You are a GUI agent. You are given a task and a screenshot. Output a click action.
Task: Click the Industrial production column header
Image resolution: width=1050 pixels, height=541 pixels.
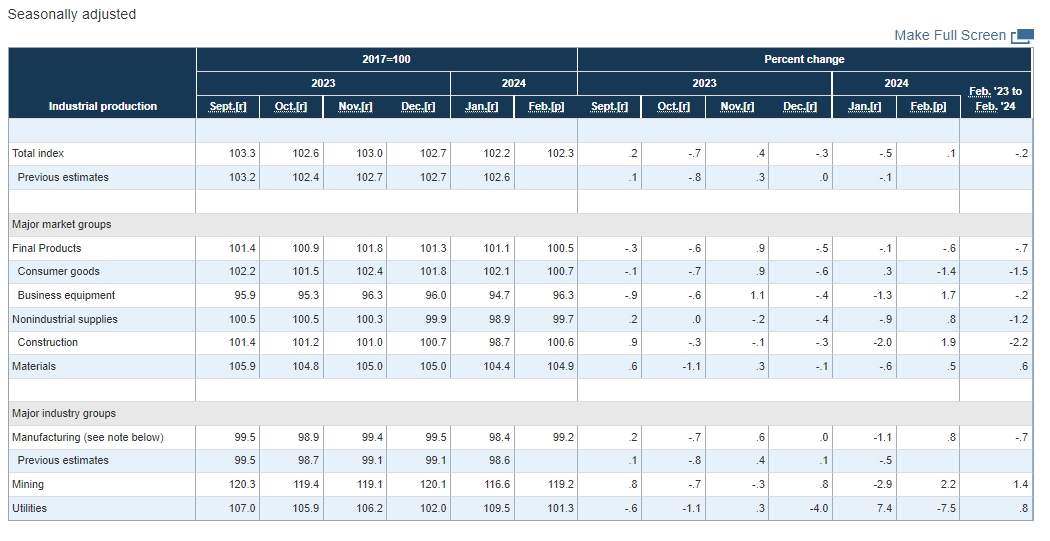pos(103,106)
